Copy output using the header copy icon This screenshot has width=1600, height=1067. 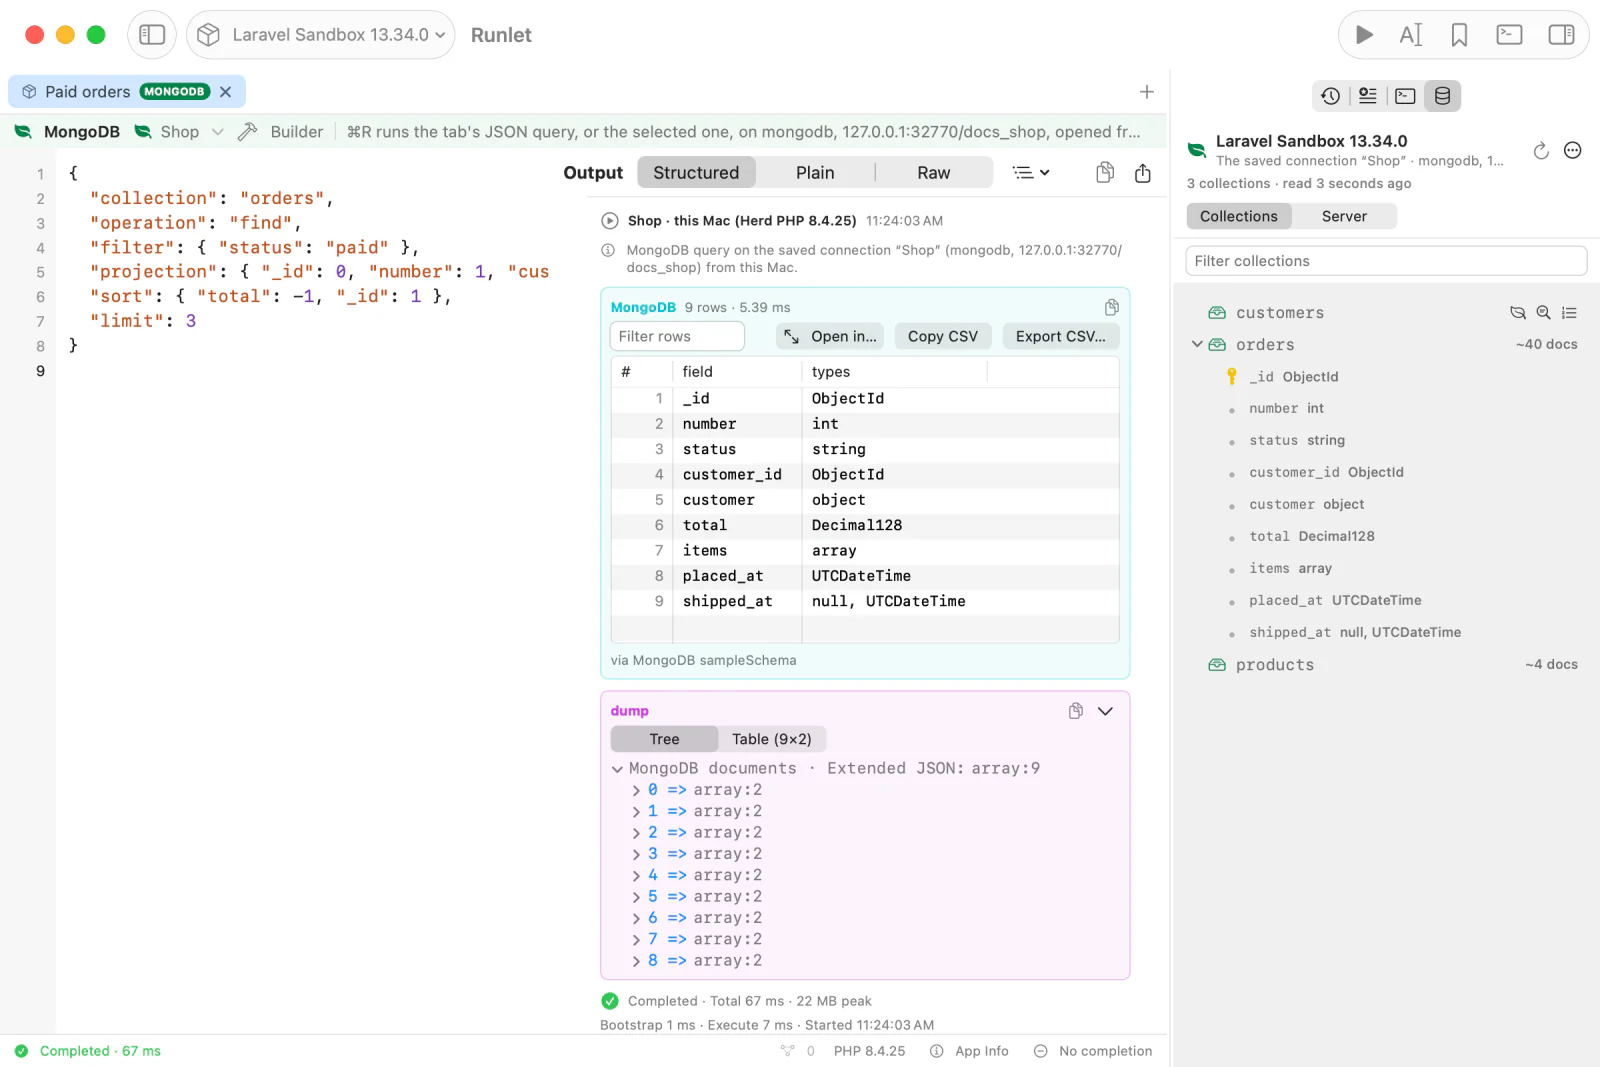point(1105,173)
